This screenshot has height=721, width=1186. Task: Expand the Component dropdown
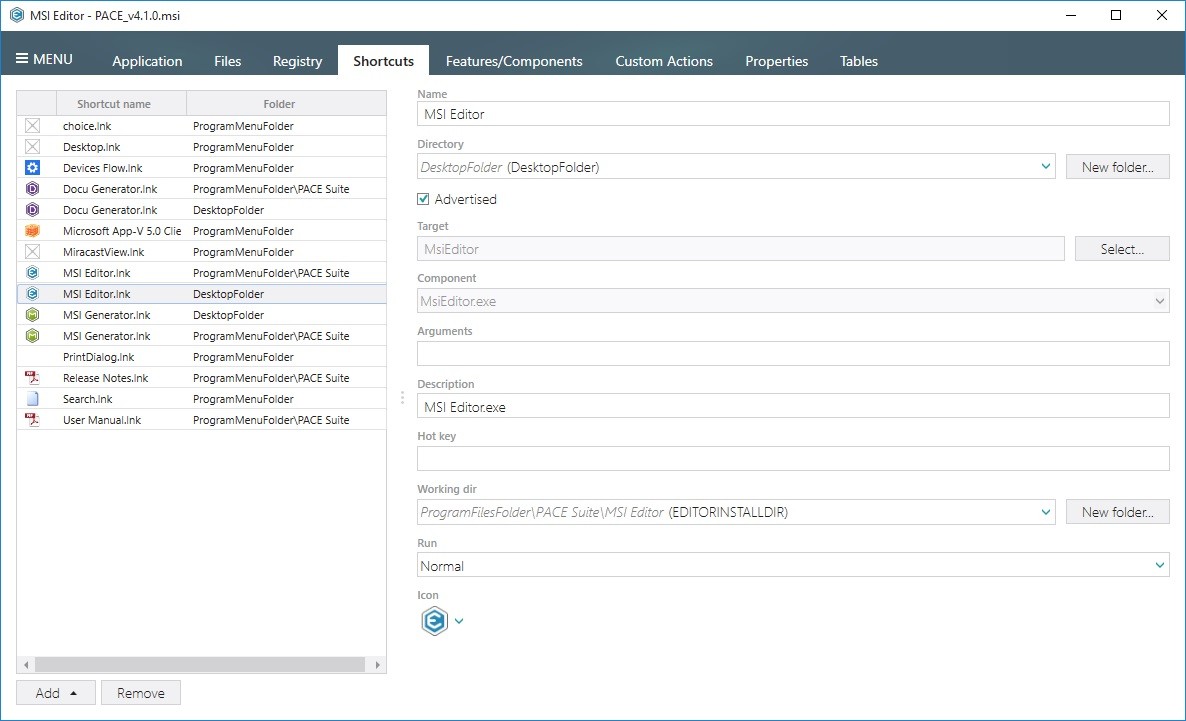pyautogui.click(x=1160, y=301)
